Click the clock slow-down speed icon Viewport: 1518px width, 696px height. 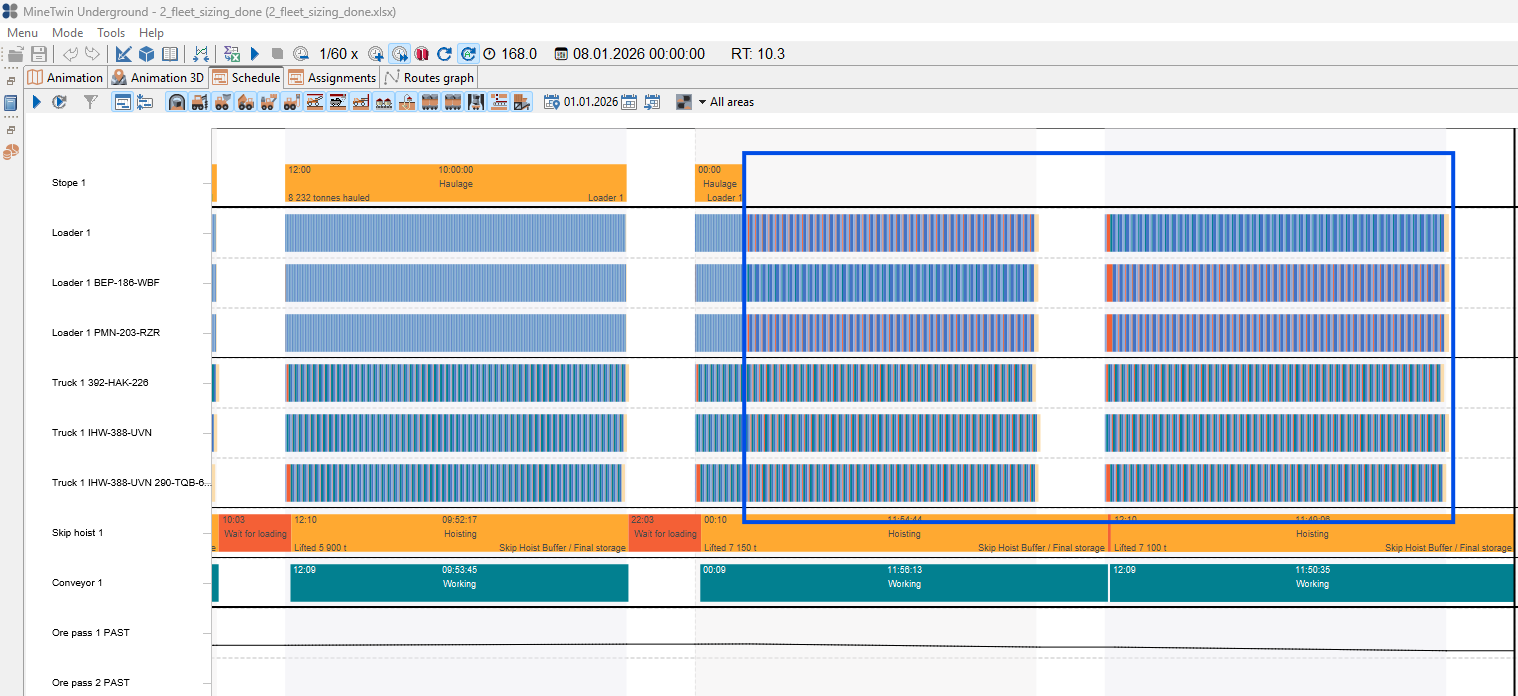(x=300, y=54)
